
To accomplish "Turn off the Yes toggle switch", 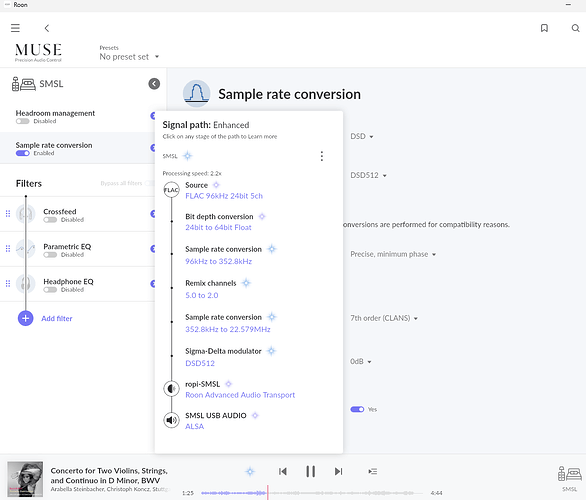I will (x=357, y=410).
